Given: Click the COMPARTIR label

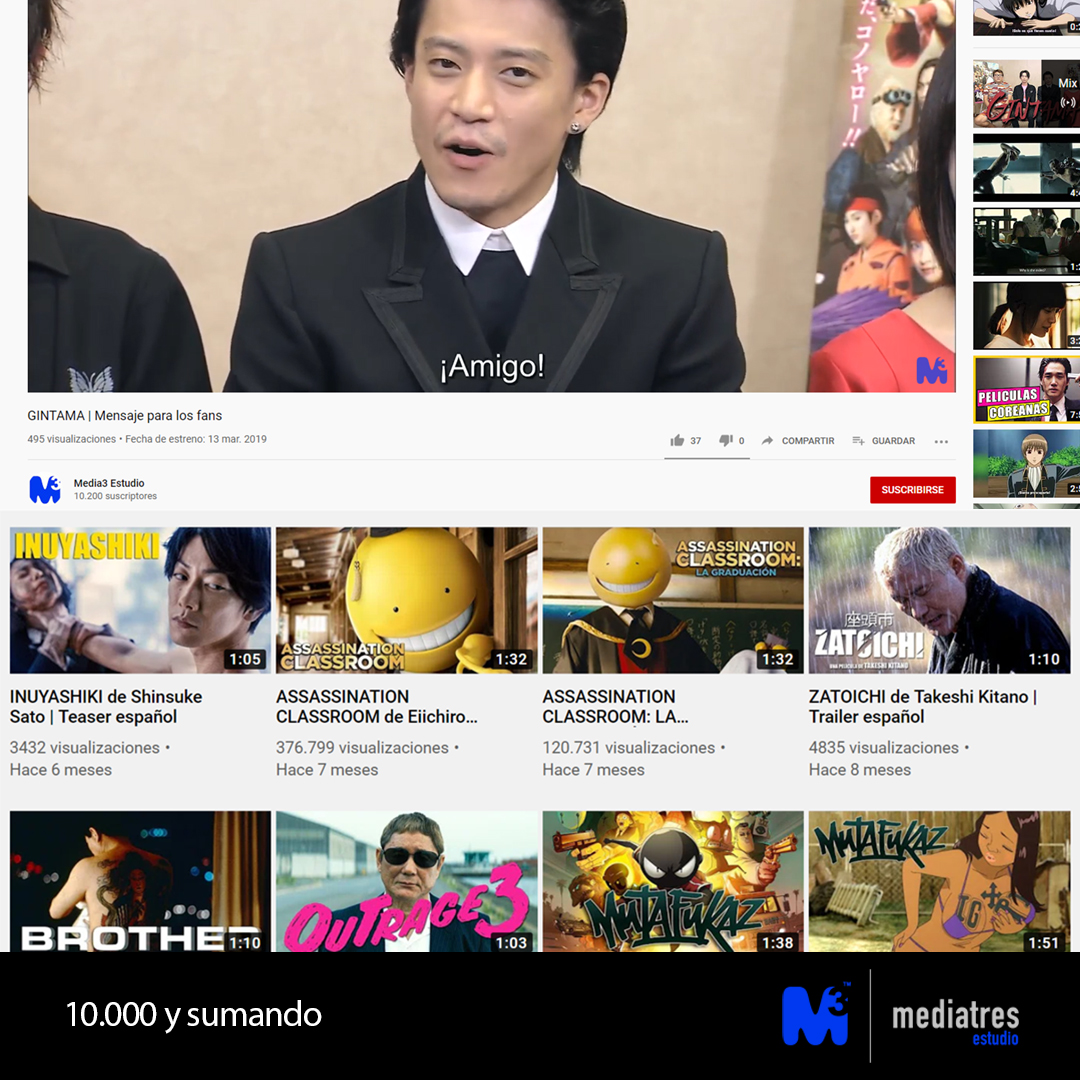Looking at the screenshot, I should click(x=808, y=441).
